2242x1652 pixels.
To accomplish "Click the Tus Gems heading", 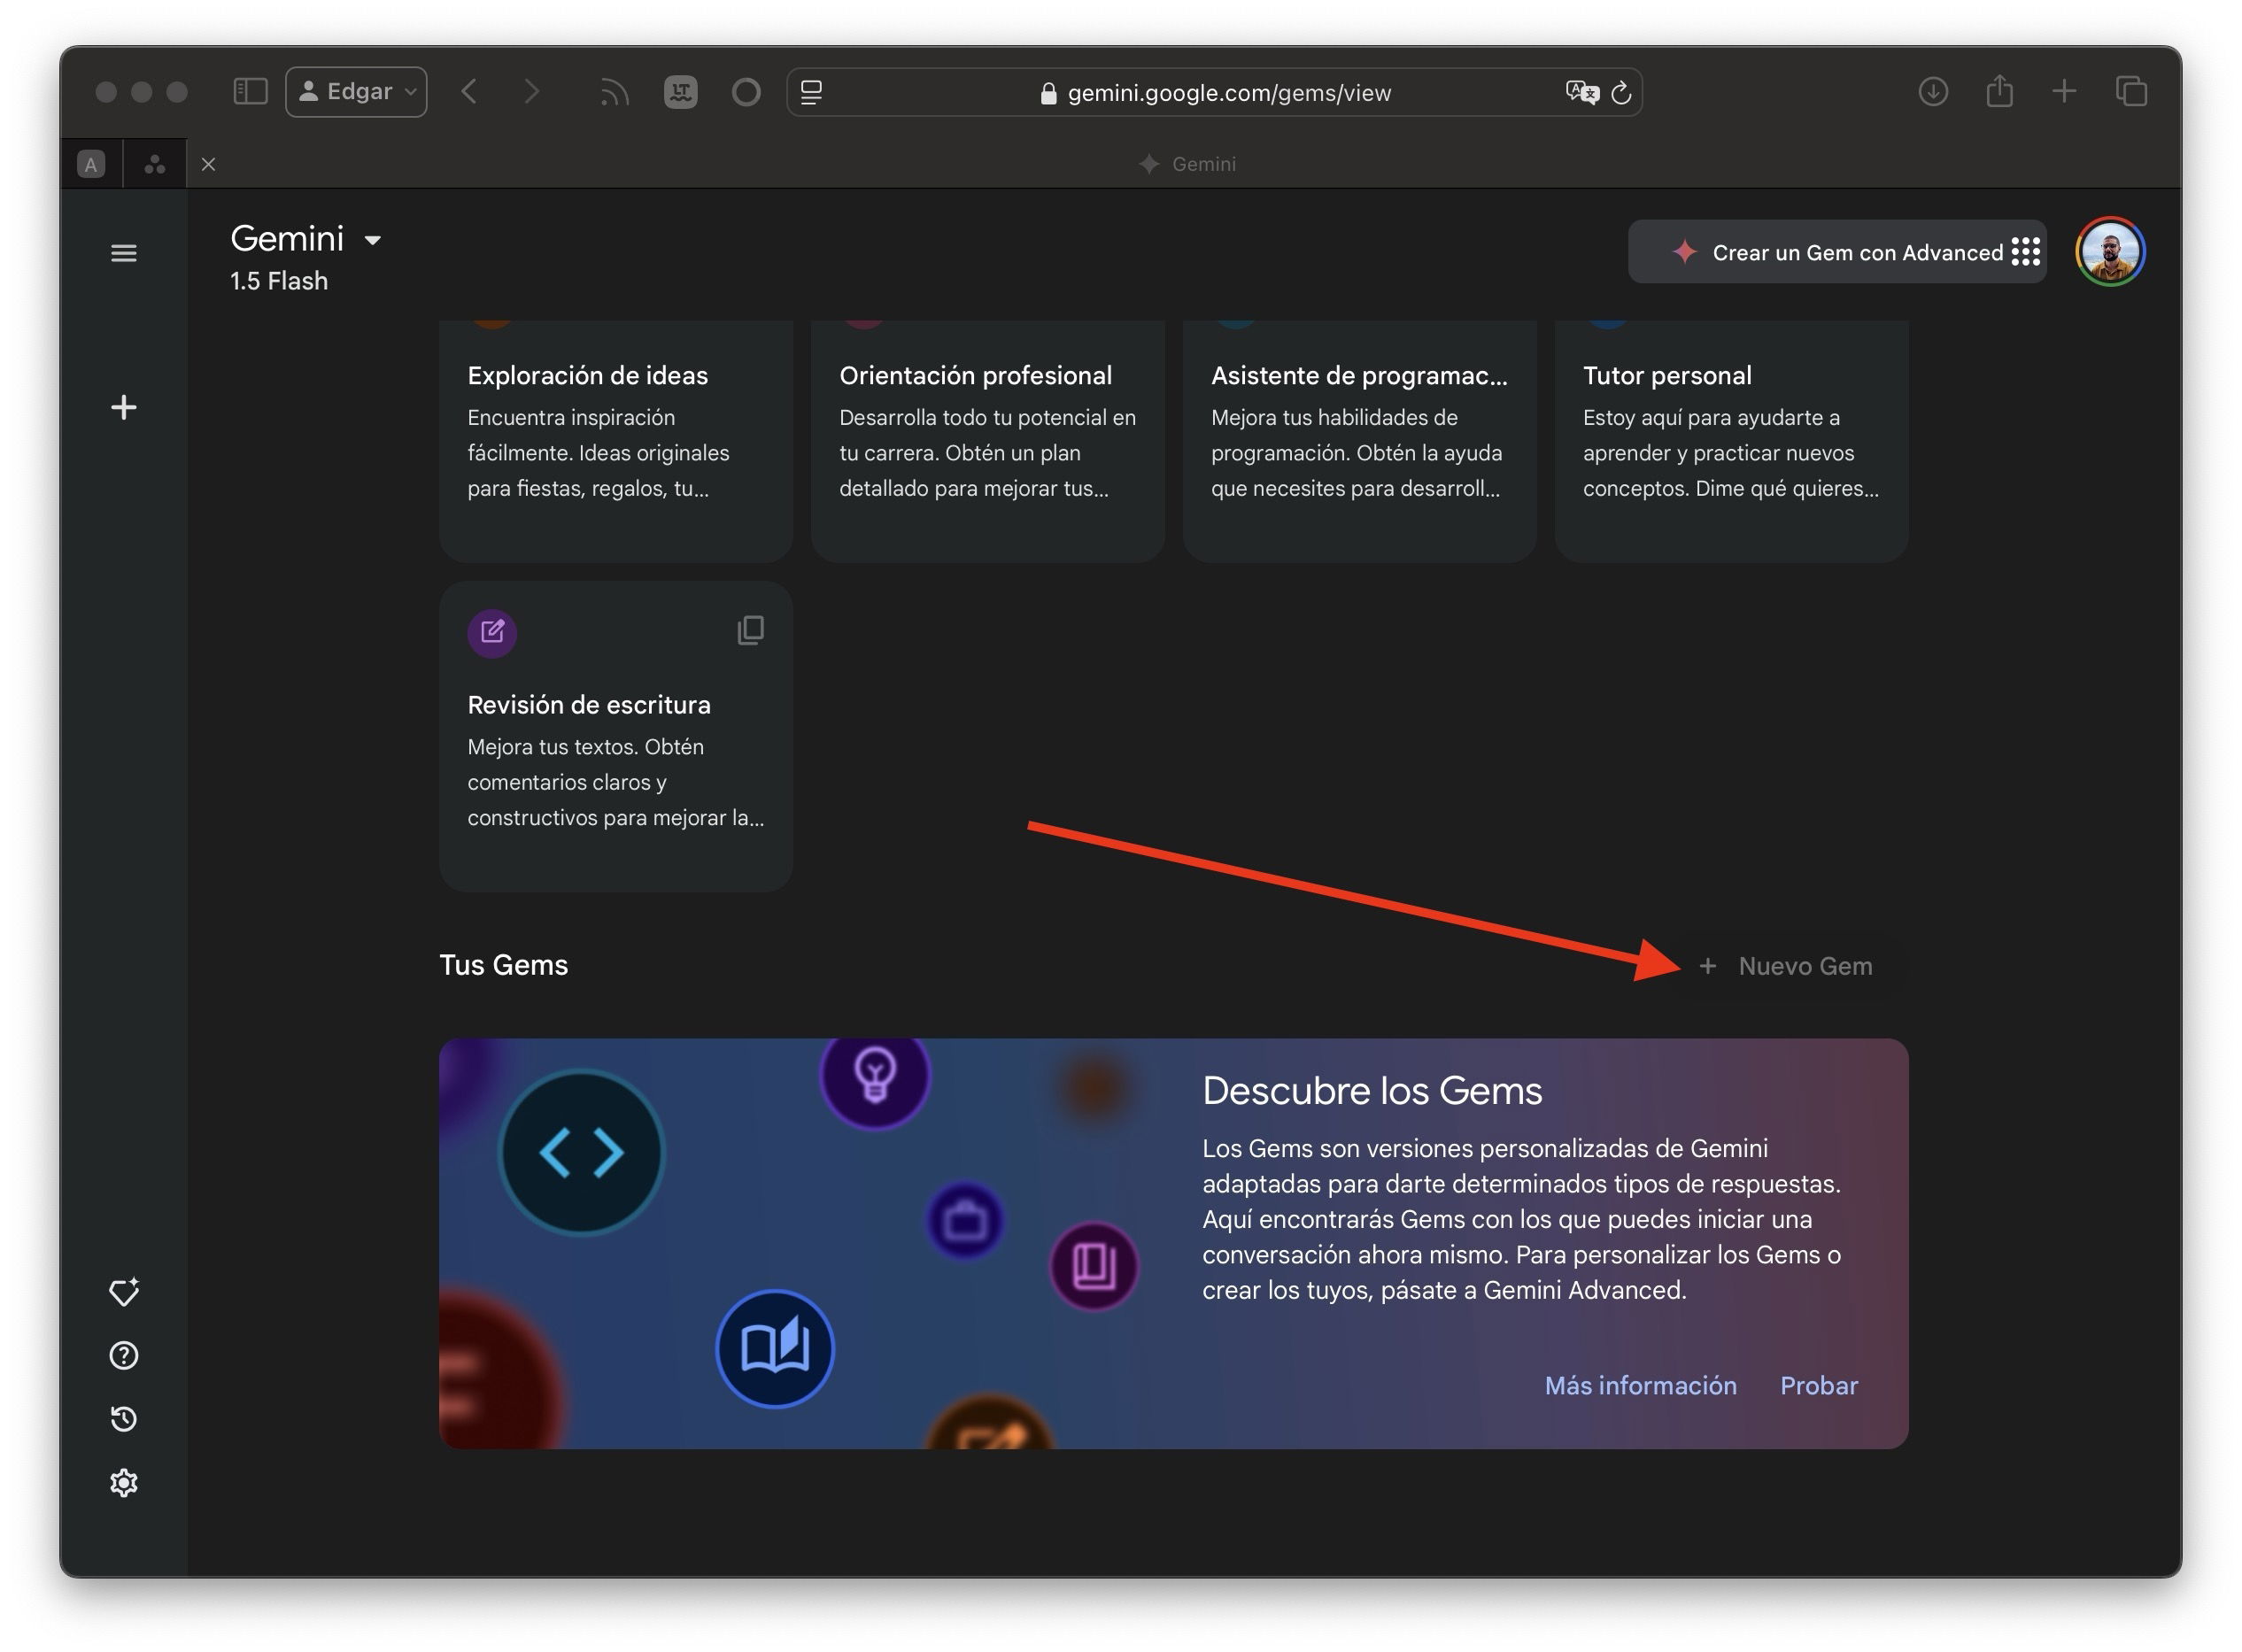I will click(x=503, y=965).
